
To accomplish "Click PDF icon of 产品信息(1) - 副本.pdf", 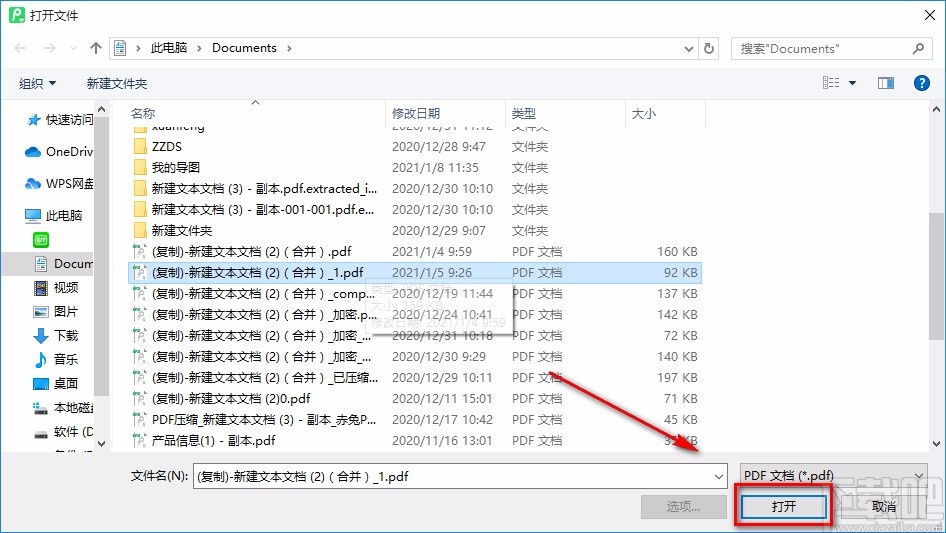I will (x=139, y=441).
